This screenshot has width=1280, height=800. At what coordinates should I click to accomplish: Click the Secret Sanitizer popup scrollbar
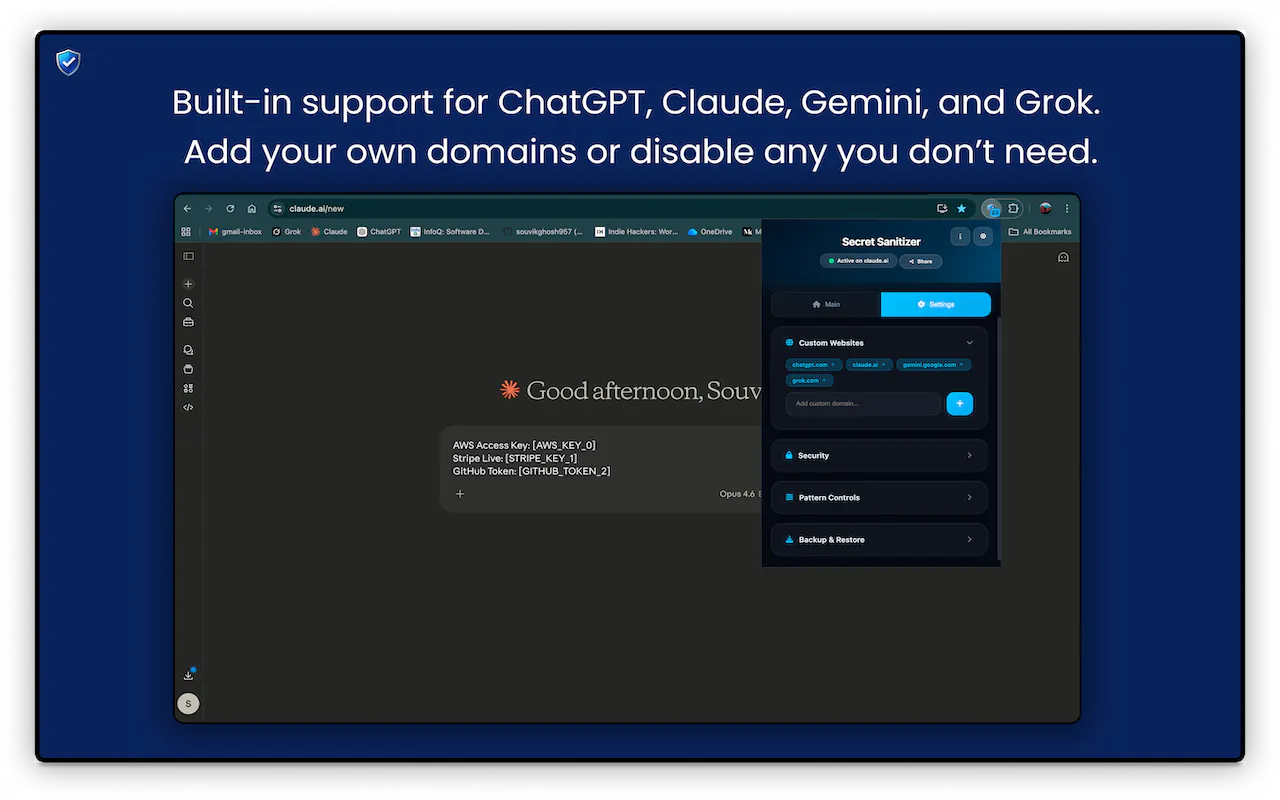pos(997,440)
